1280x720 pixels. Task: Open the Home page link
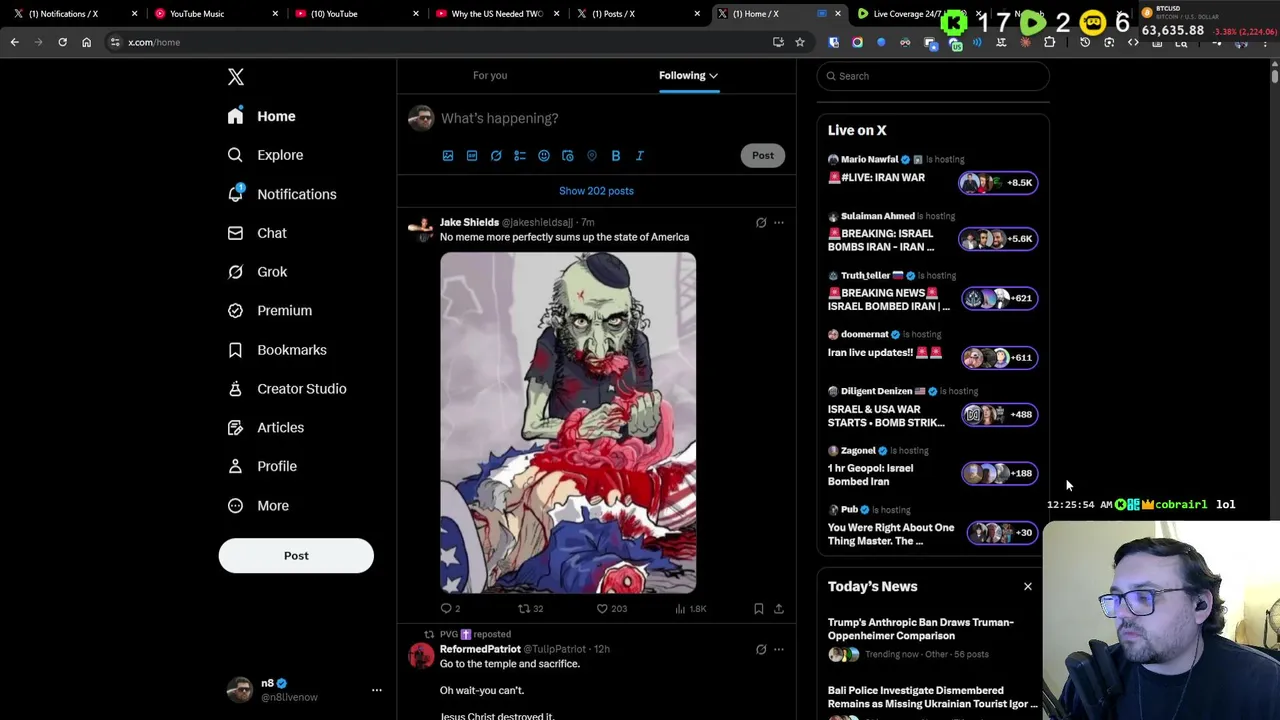261,116
